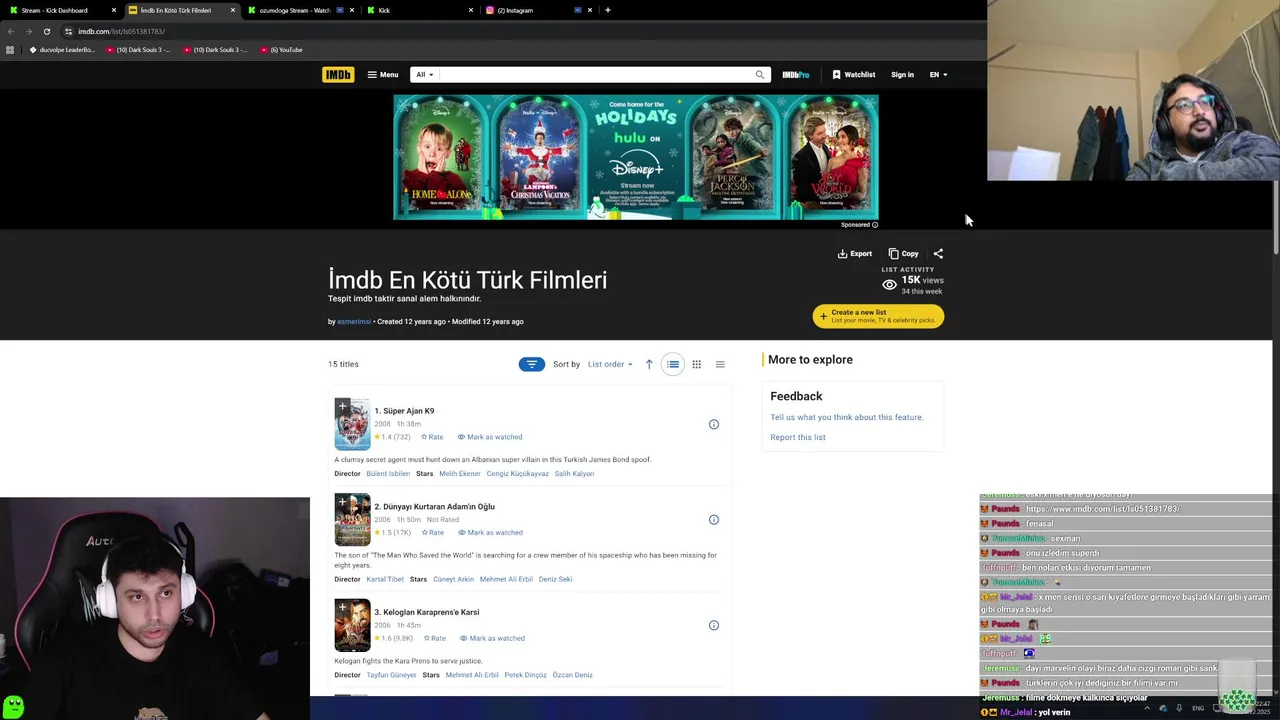Add Keloglan Karaprens'e Karsi to watchlist

[x=342, y=607]
